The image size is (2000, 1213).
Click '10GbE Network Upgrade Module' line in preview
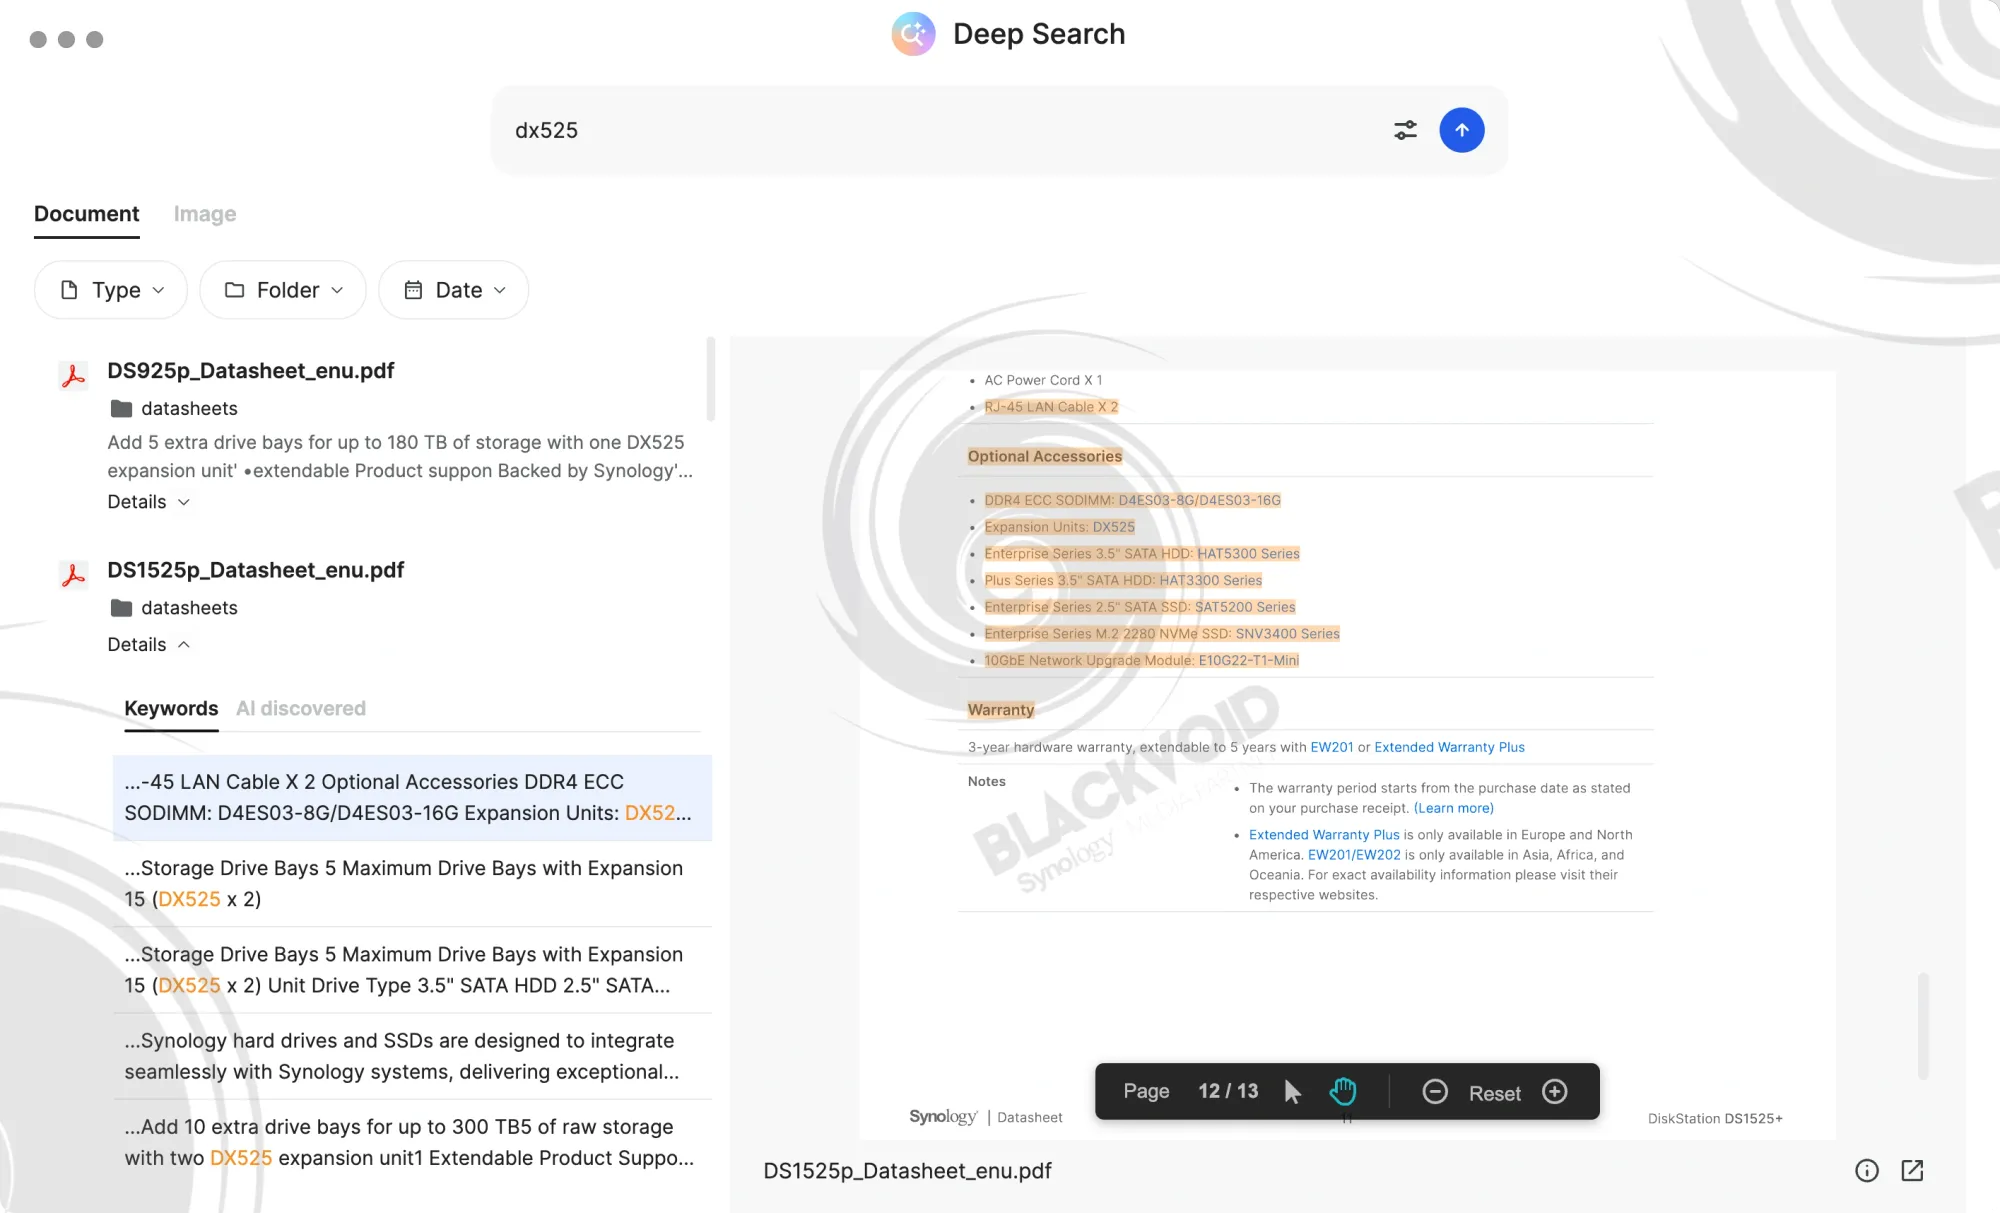pos(1141,660)
